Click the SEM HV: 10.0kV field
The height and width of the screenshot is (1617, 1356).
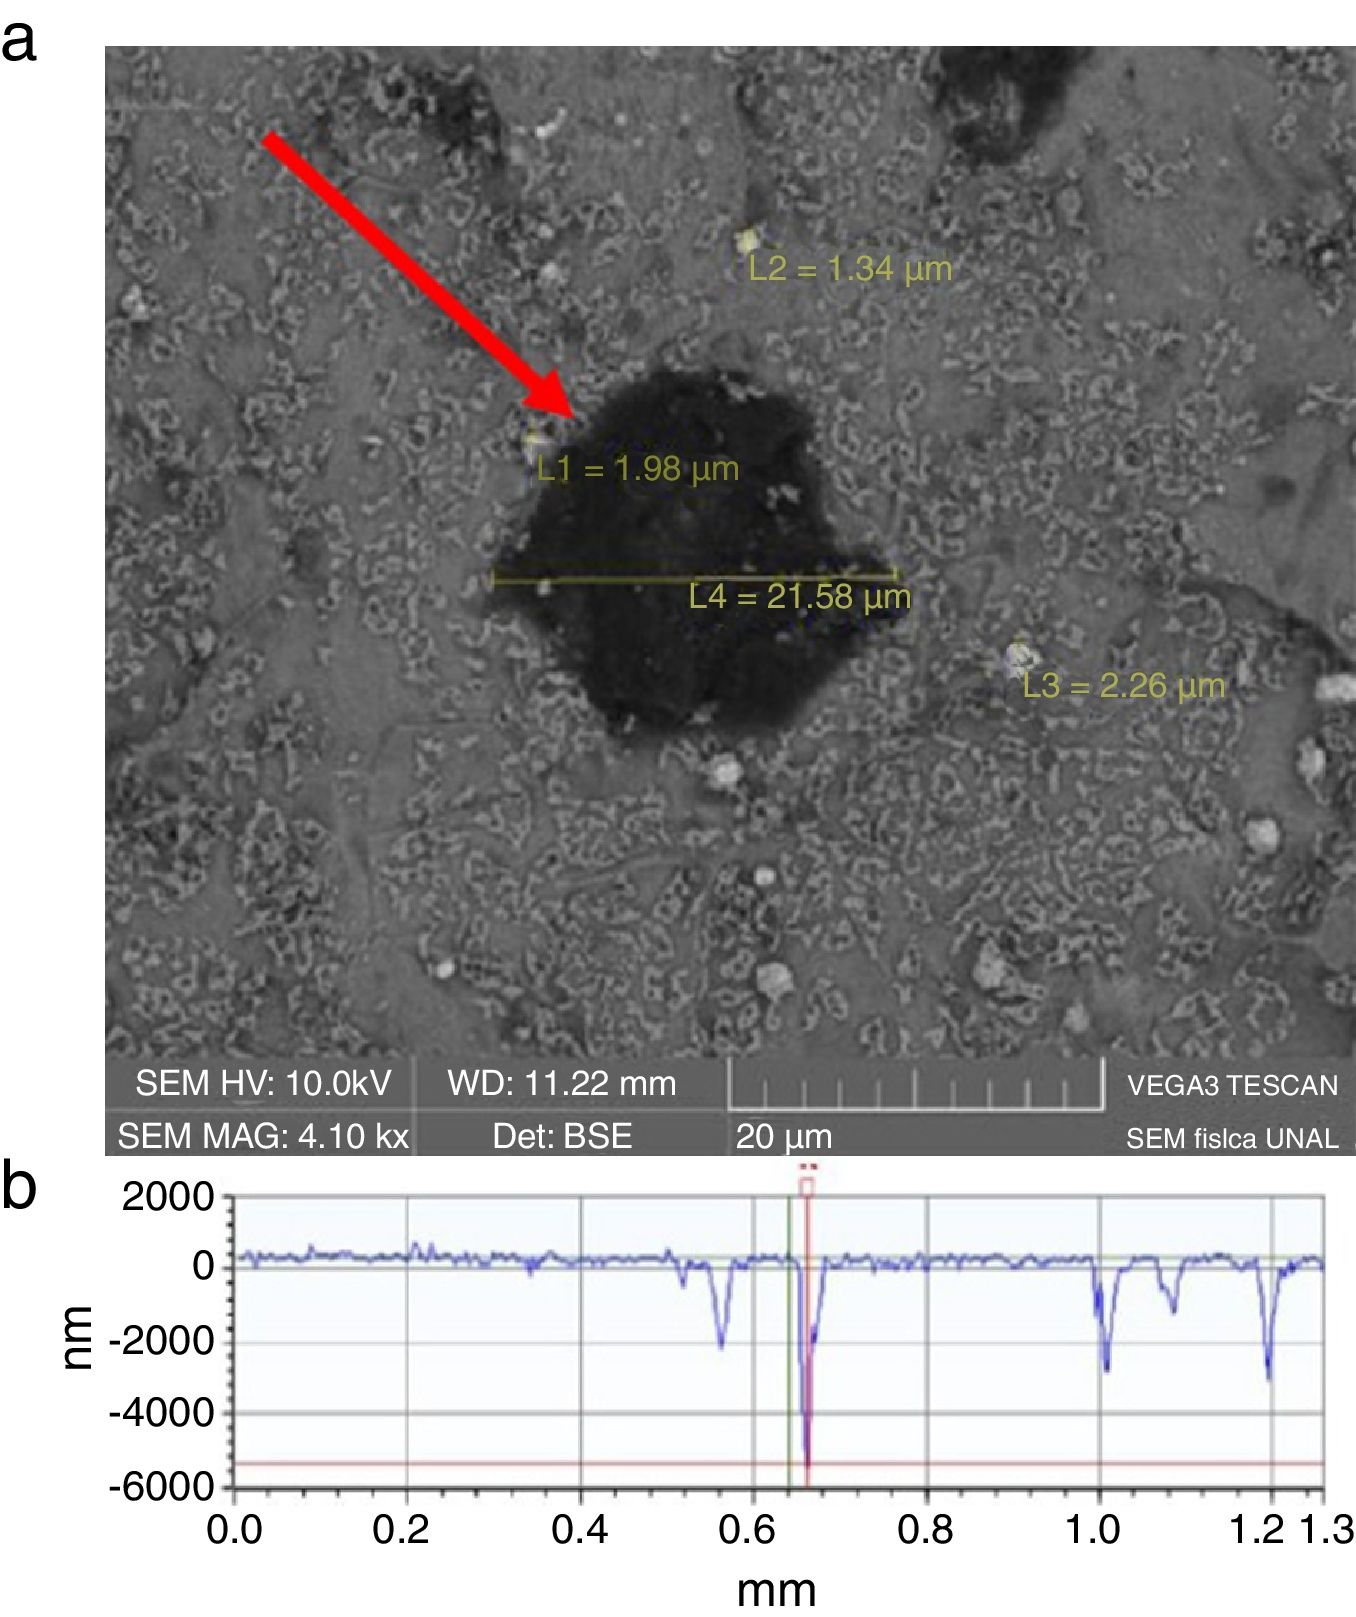click(263, 1083)
